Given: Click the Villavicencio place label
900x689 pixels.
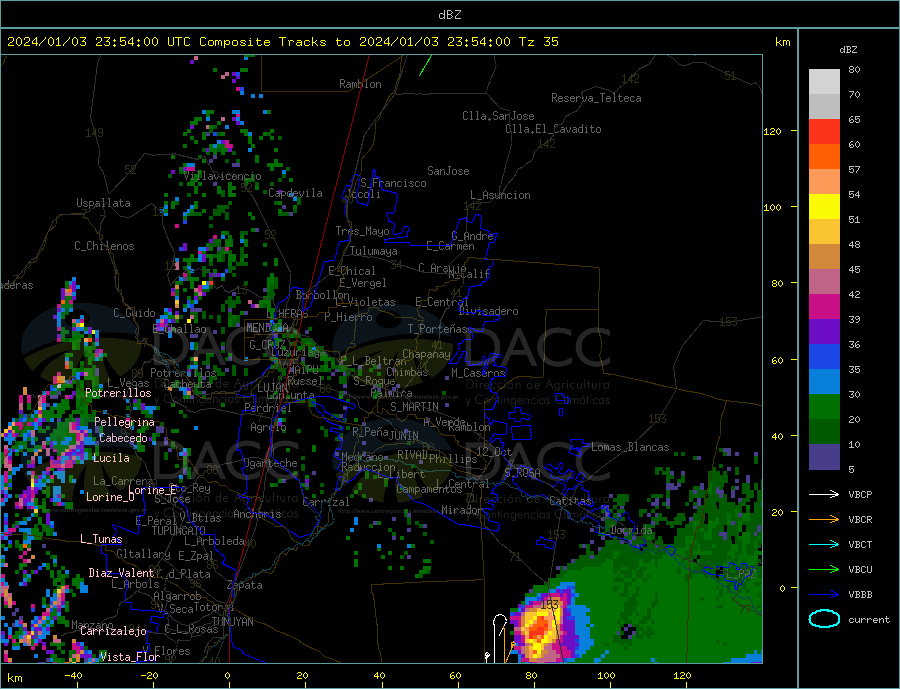Looking at the screenshot, I should pos(222,176).
